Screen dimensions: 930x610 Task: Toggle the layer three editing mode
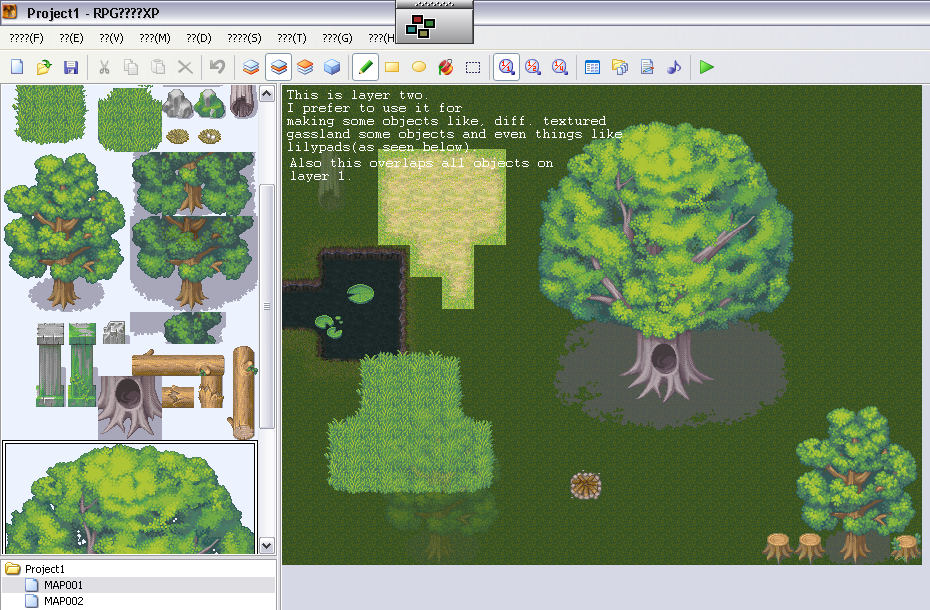tap(306, 67)
